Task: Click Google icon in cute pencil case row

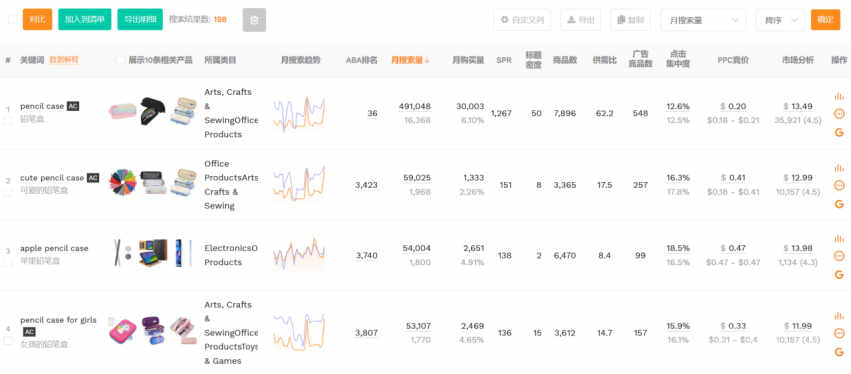Action: click(x=839, y=204)
